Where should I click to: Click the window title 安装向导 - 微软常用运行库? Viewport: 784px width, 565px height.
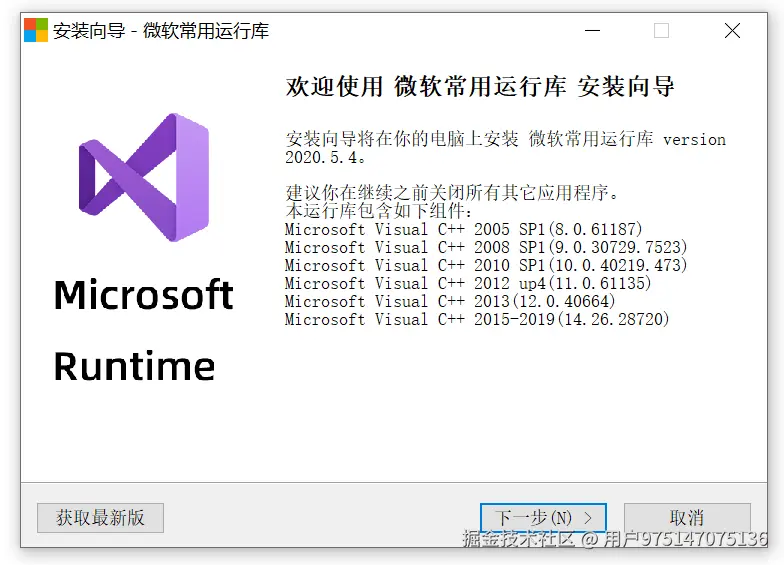pyautogui.click(x=161, y=31)
